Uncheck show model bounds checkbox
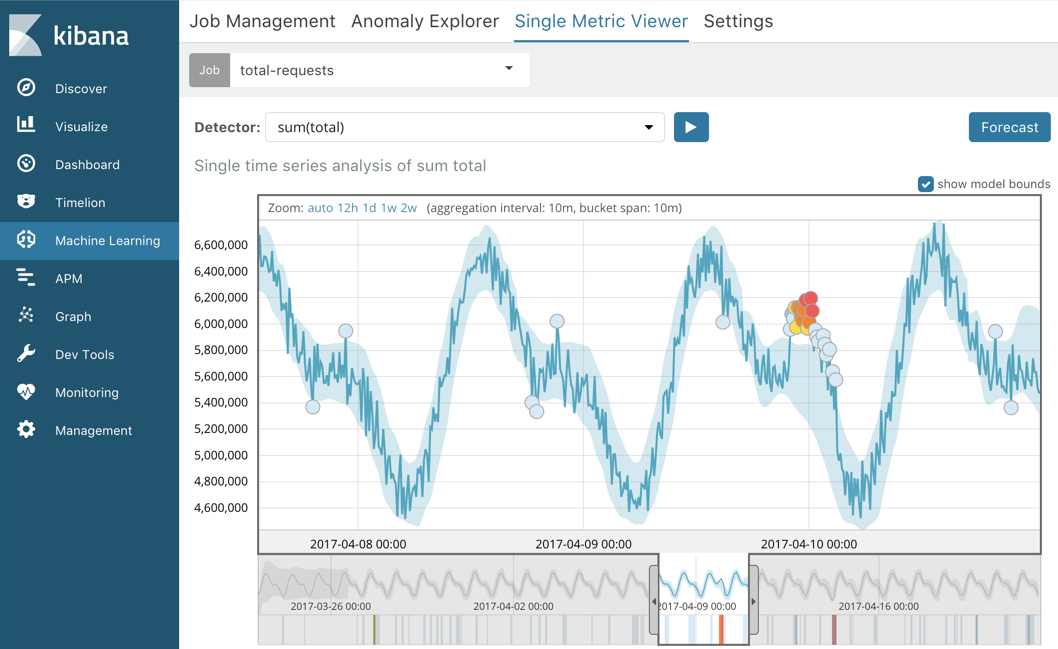 click(926, 184)
